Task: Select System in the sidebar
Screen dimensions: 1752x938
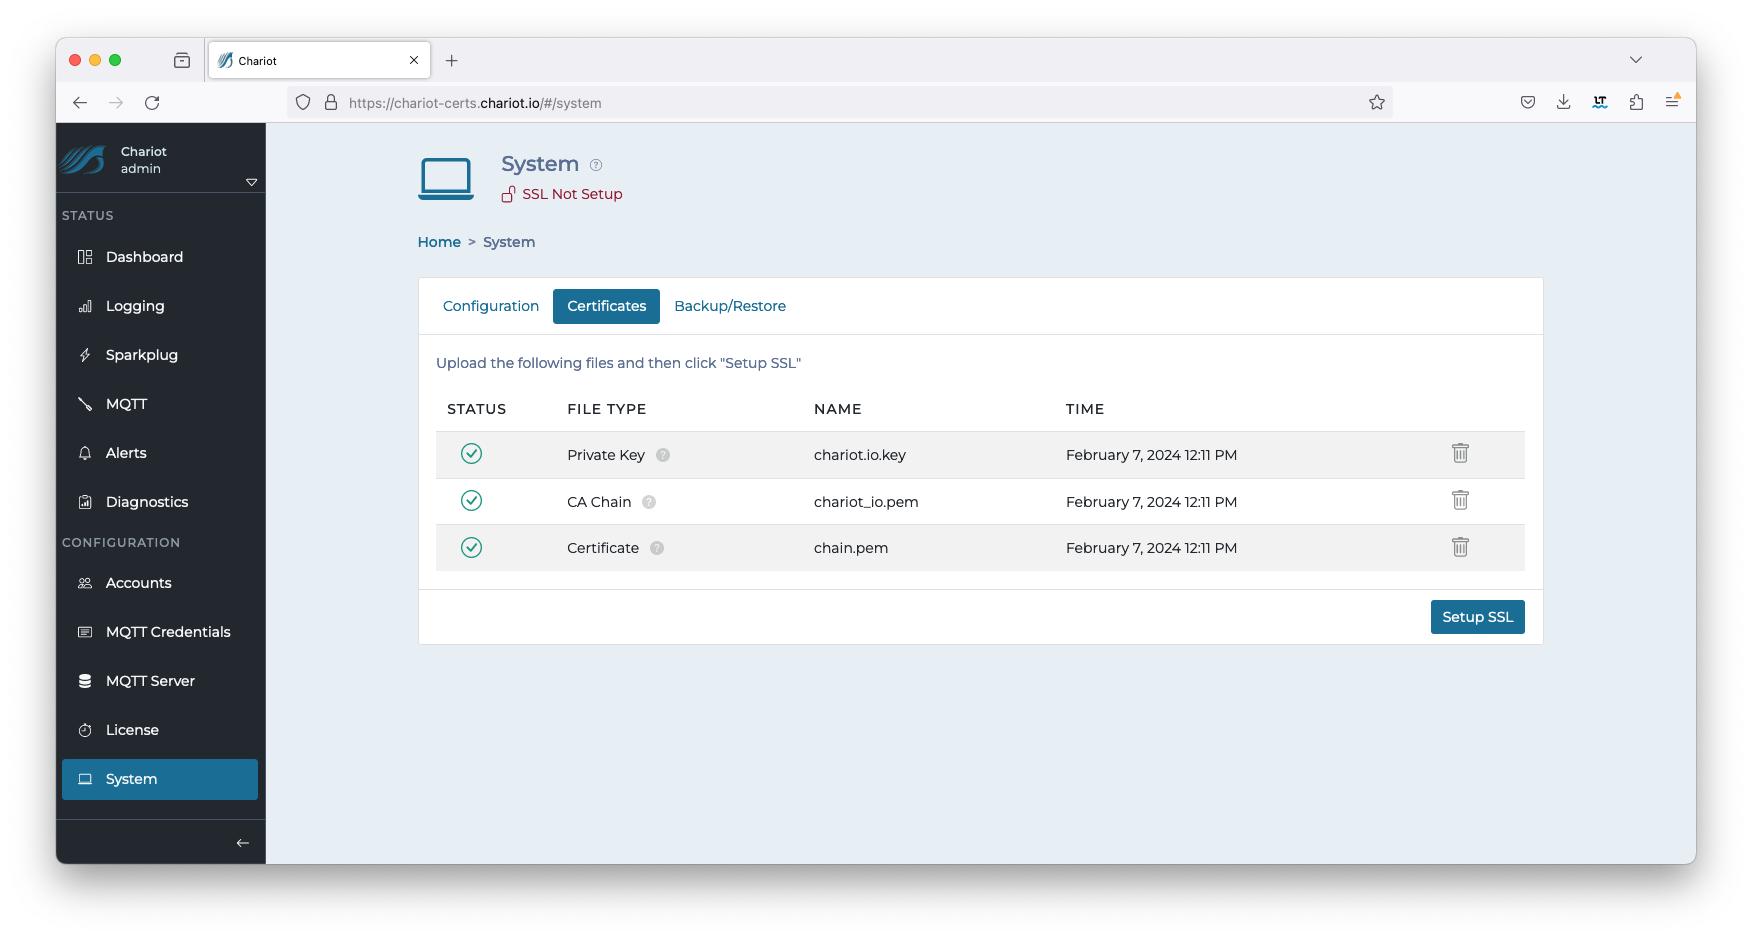Action: click(x=160, y=779)
